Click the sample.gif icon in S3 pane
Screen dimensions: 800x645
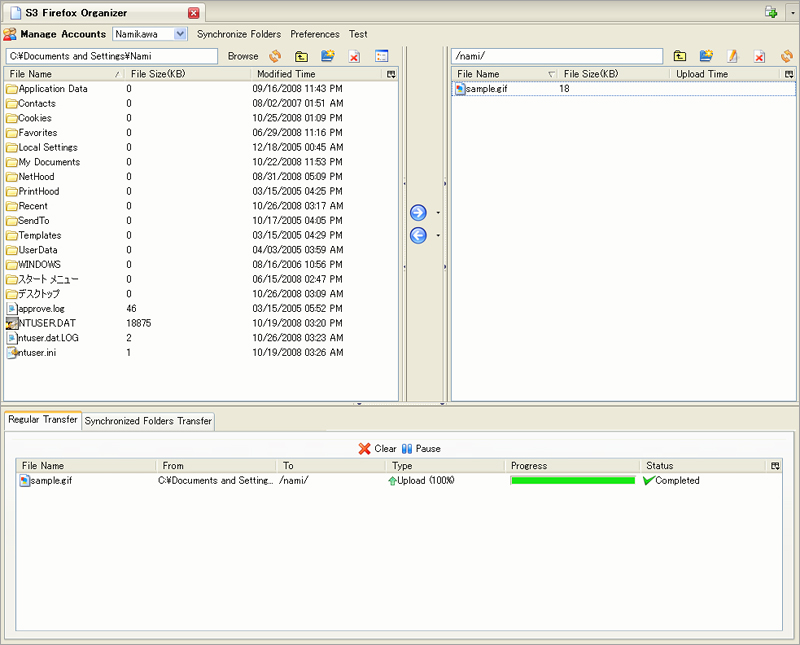[460, 89]
